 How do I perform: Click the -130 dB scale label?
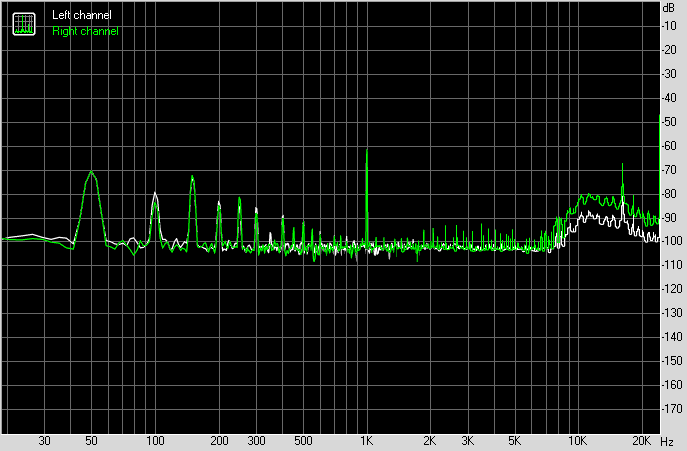point(671,313)
